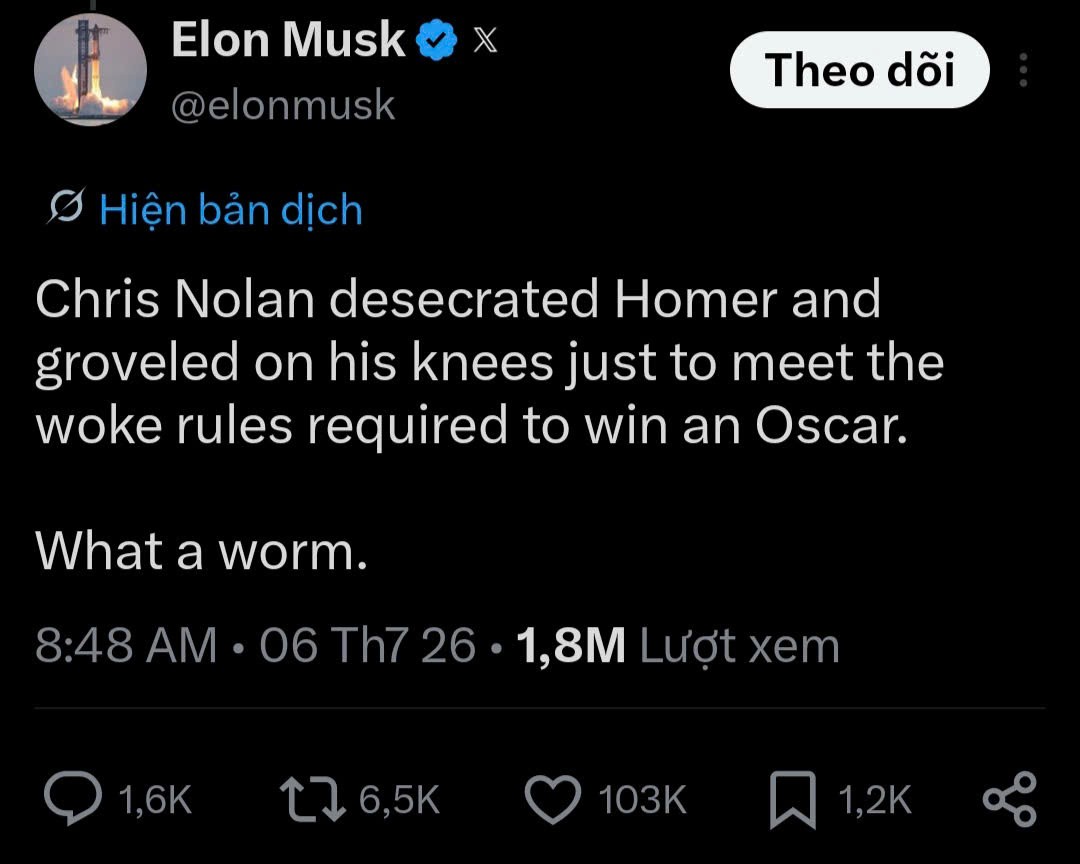The image size is (1080, 864).
Task: Open Elon Musk's rocket profile picture
Action: click(x=90, y=70)
